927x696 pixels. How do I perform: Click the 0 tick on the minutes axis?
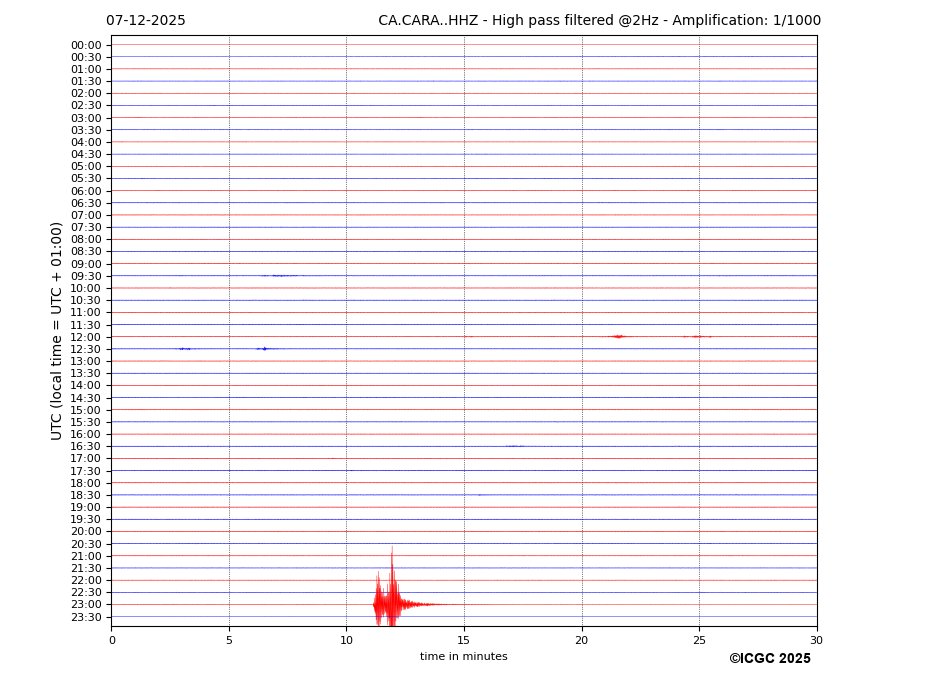[x=112, y=640]
